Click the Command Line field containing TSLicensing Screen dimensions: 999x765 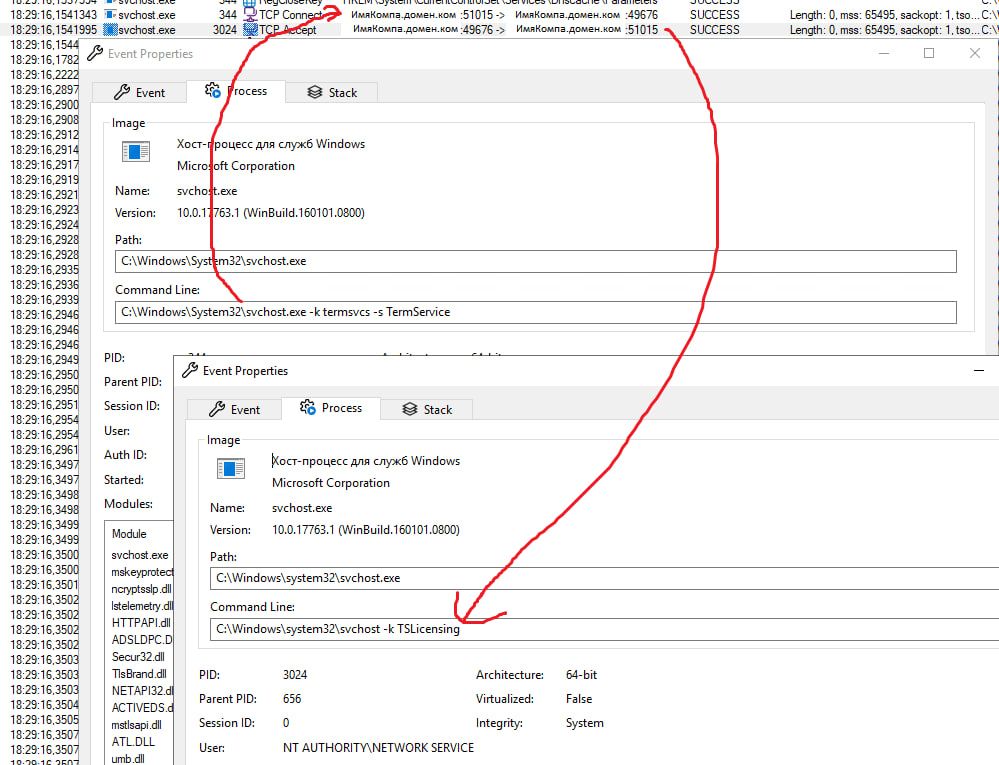[x=600, y=629]
